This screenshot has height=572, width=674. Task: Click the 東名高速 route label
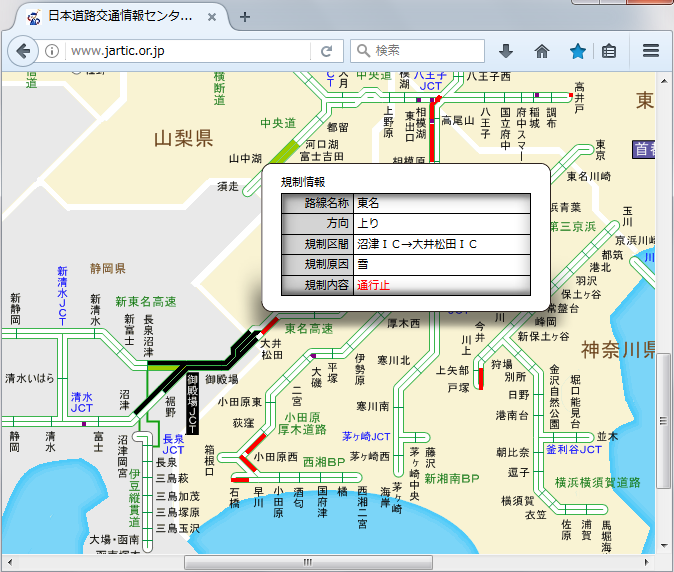pyautogui.click(x=309, y=329)
